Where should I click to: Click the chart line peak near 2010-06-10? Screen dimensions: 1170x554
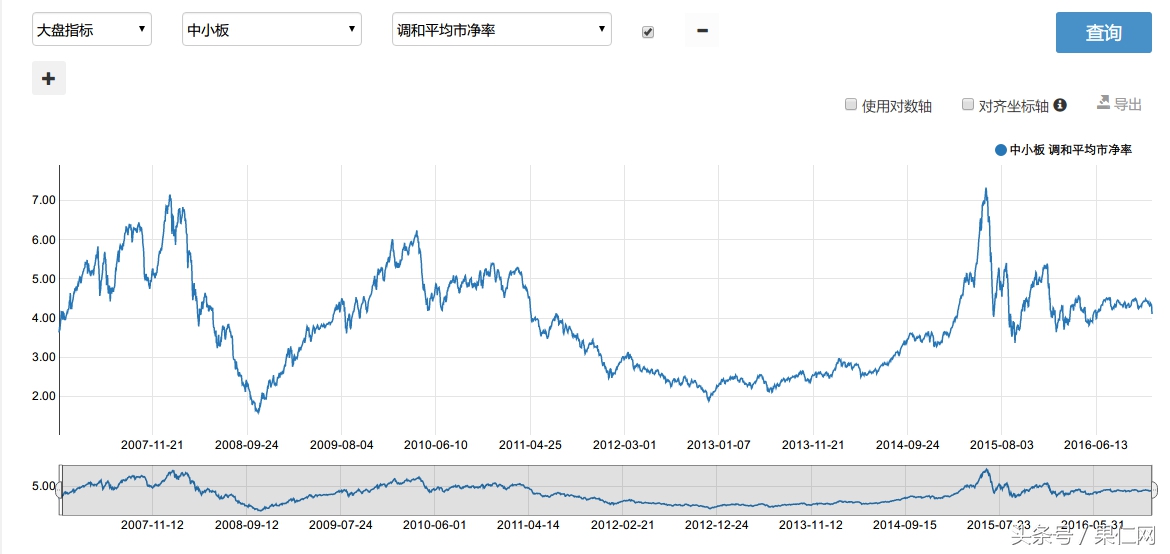pos(416,232)
